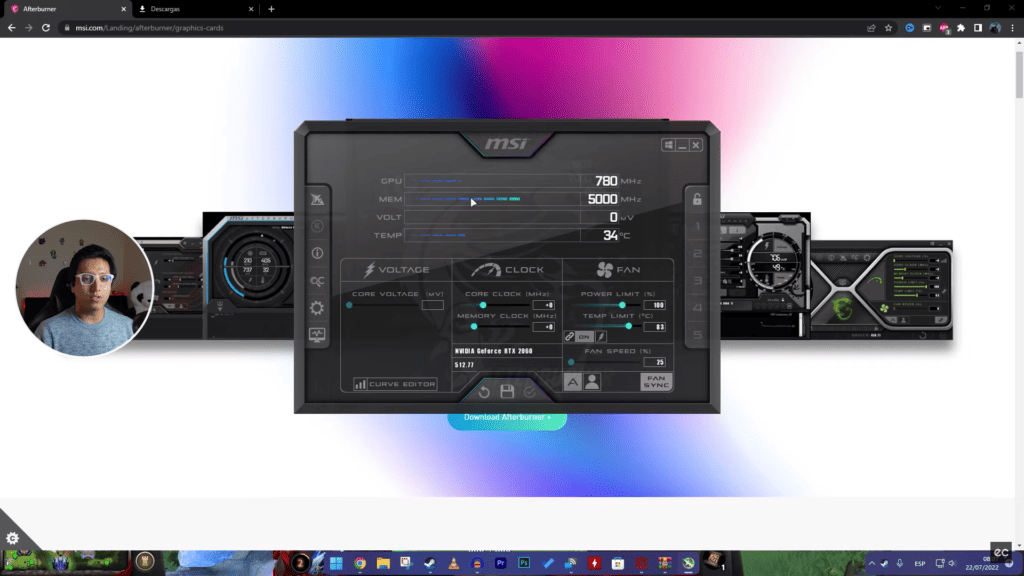Select profile slot 1 in Afterburner
The image size is (1024, 576).
697,226
